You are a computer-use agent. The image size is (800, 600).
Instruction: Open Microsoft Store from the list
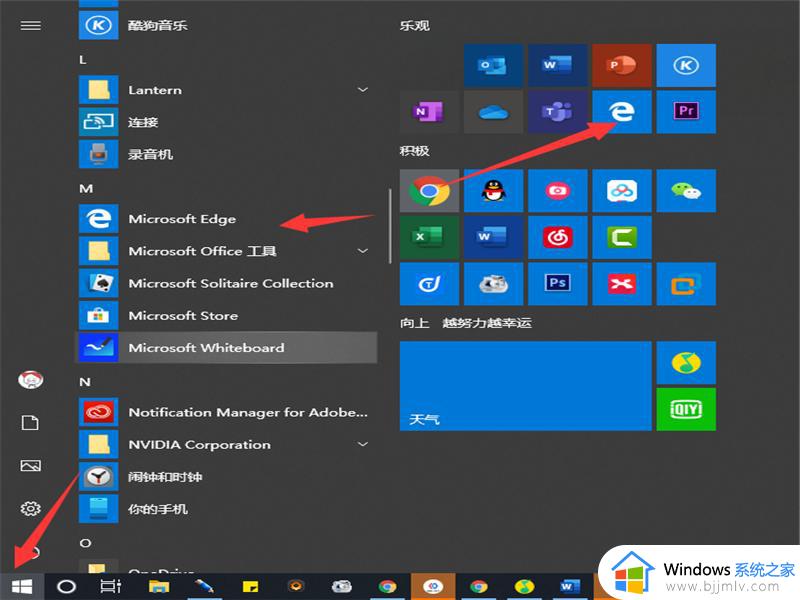(227, 315)
